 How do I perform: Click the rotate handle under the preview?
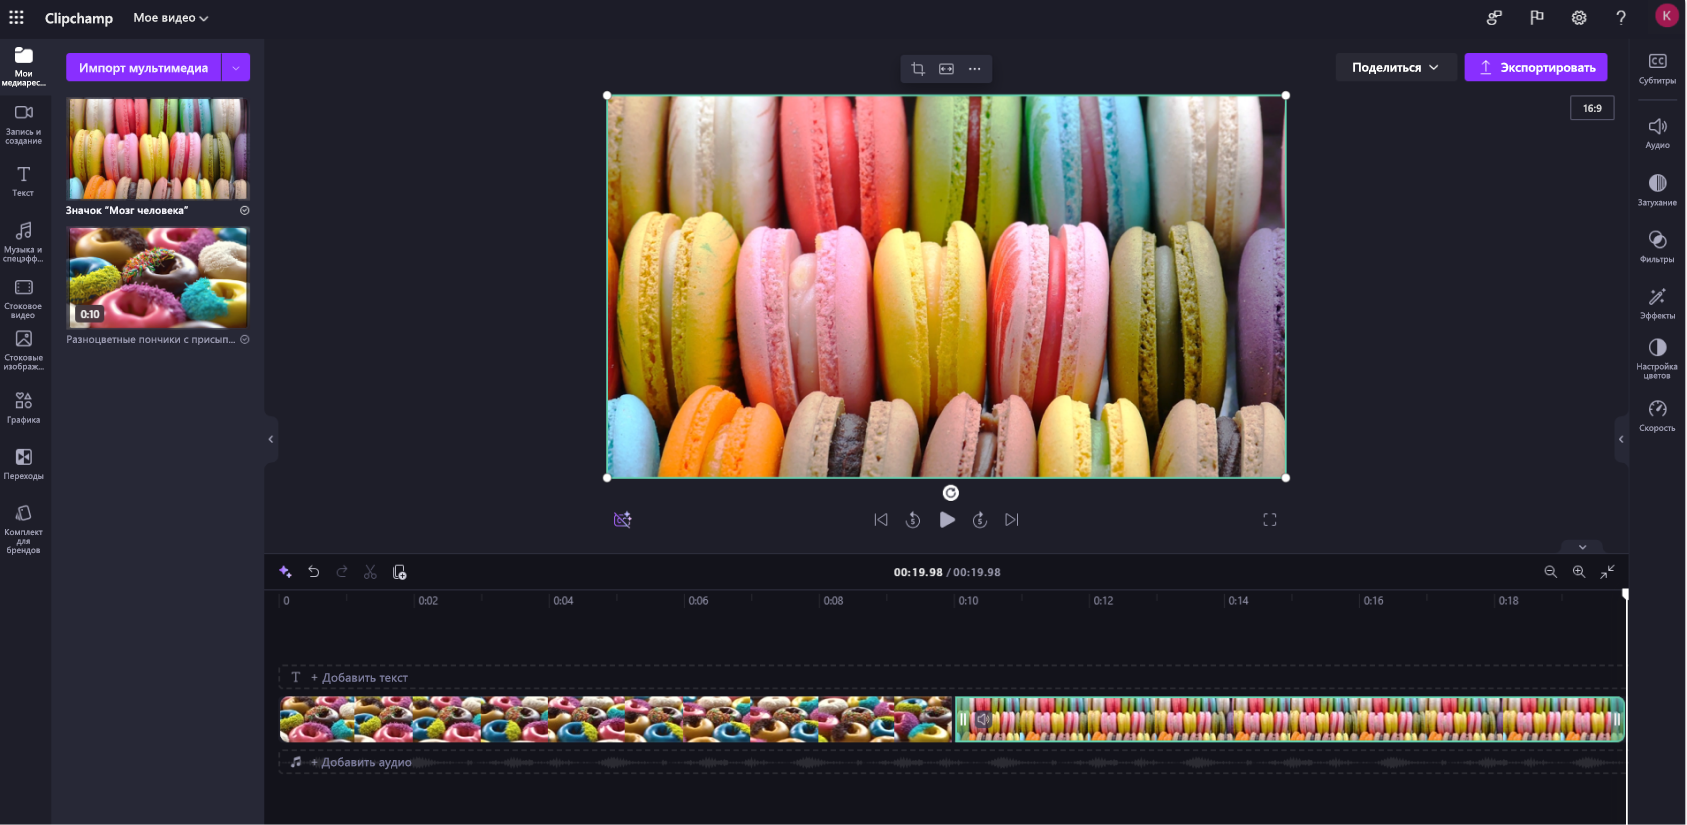[x=951, y=493]
